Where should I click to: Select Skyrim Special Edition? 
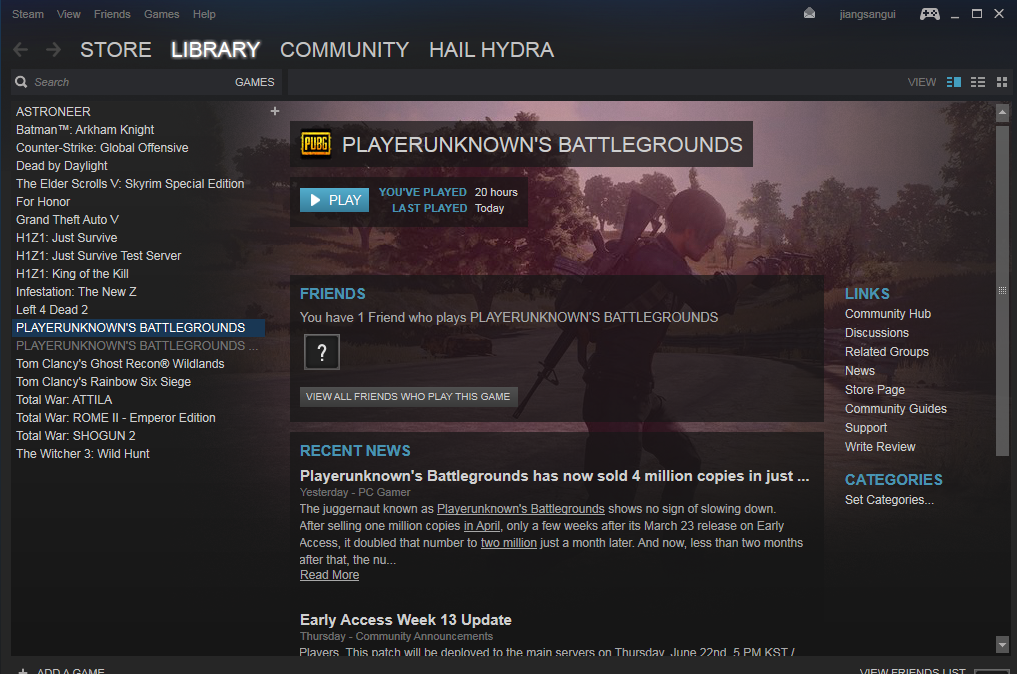(x=130, y=184)
